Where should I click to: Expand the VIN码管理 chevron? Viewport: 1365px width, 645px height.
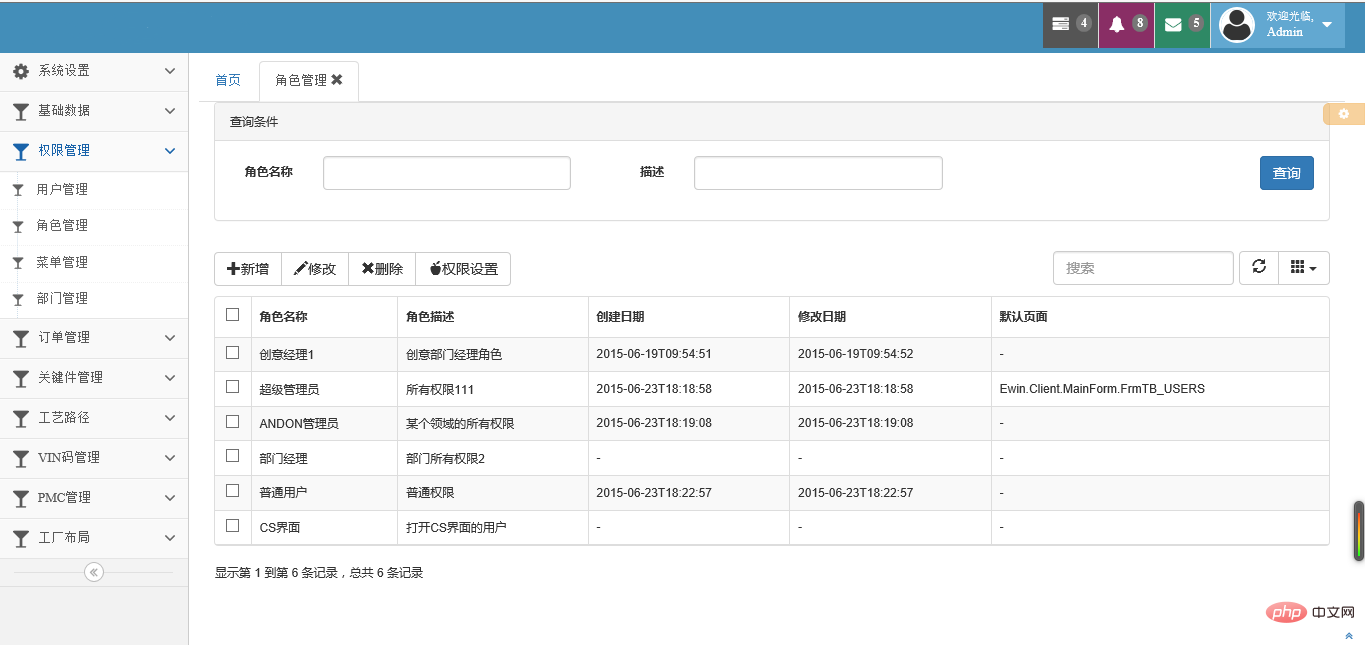170,458
